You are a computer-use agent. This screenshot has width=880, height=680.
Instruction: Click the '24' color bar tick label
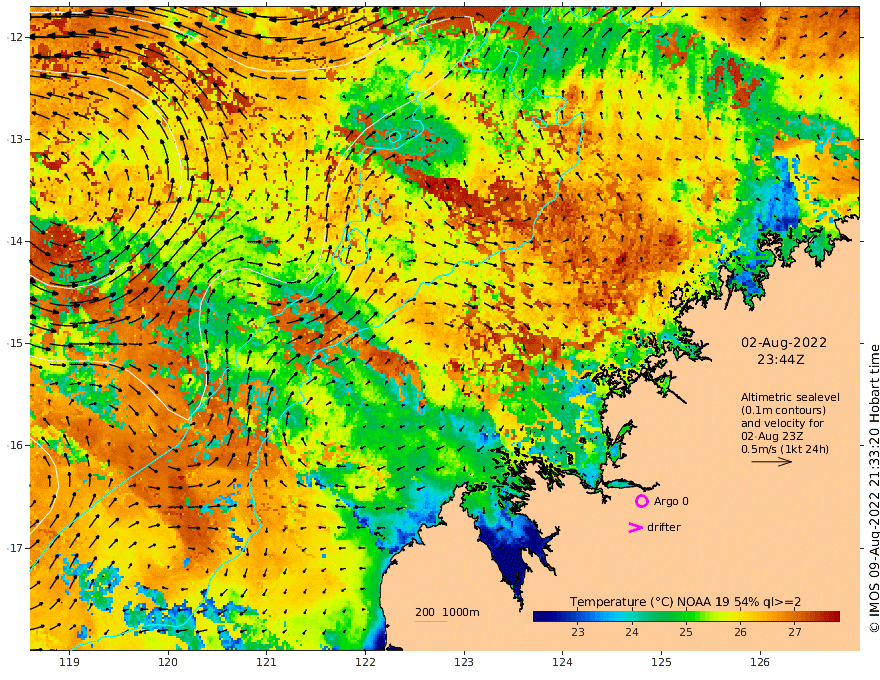pos(632,632)
